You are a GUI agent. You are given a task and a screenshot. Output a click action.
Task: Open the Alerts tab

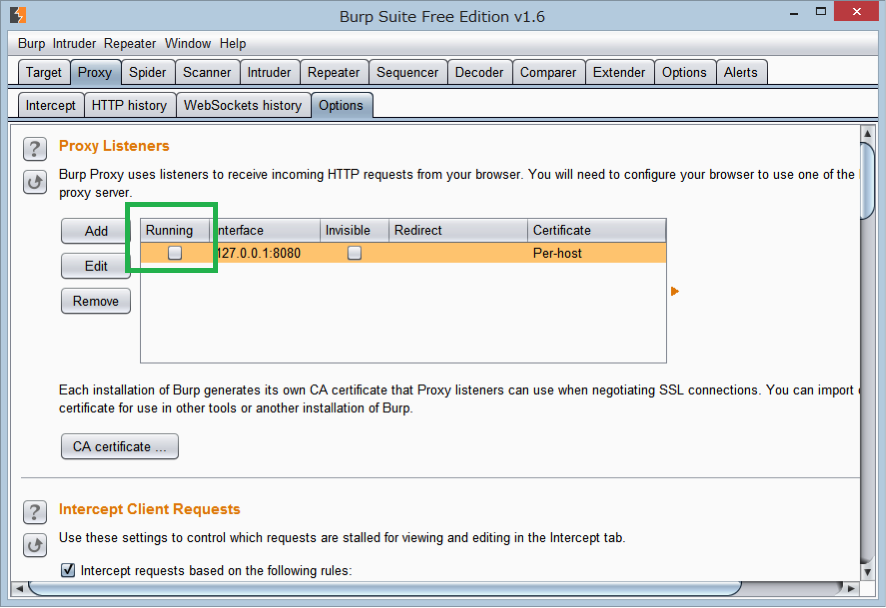741,72
